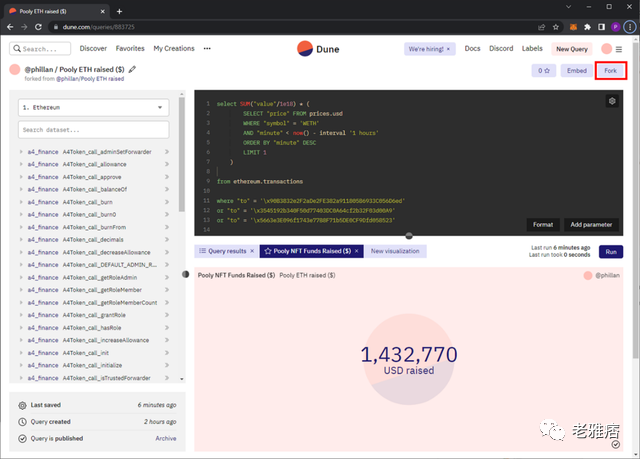
Task: Close the Pooly NFT Funds Raised tab
Action: pyautogui.click(x=356, y=251)
